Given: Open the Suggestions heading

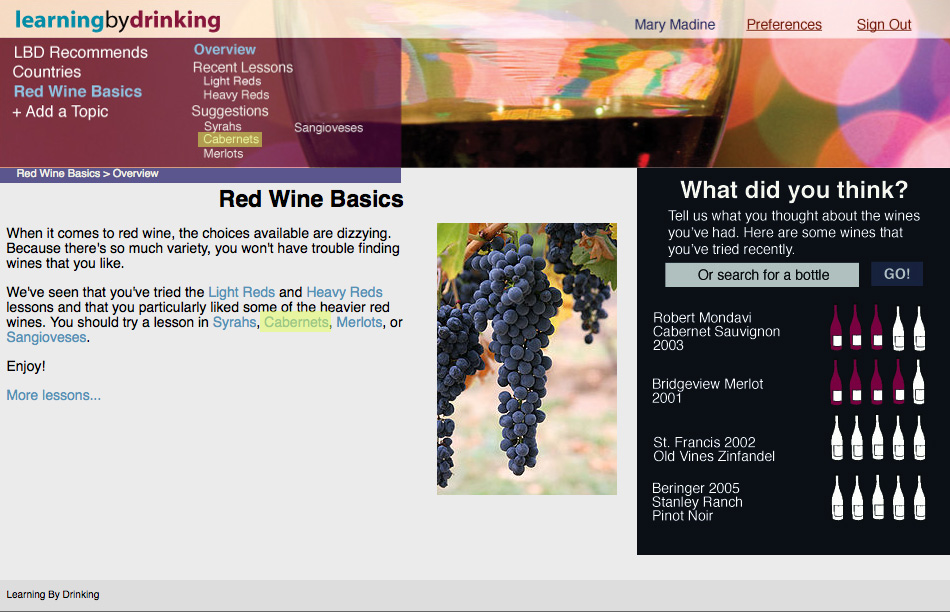Looking at the screenshot, I should (230, 111).
